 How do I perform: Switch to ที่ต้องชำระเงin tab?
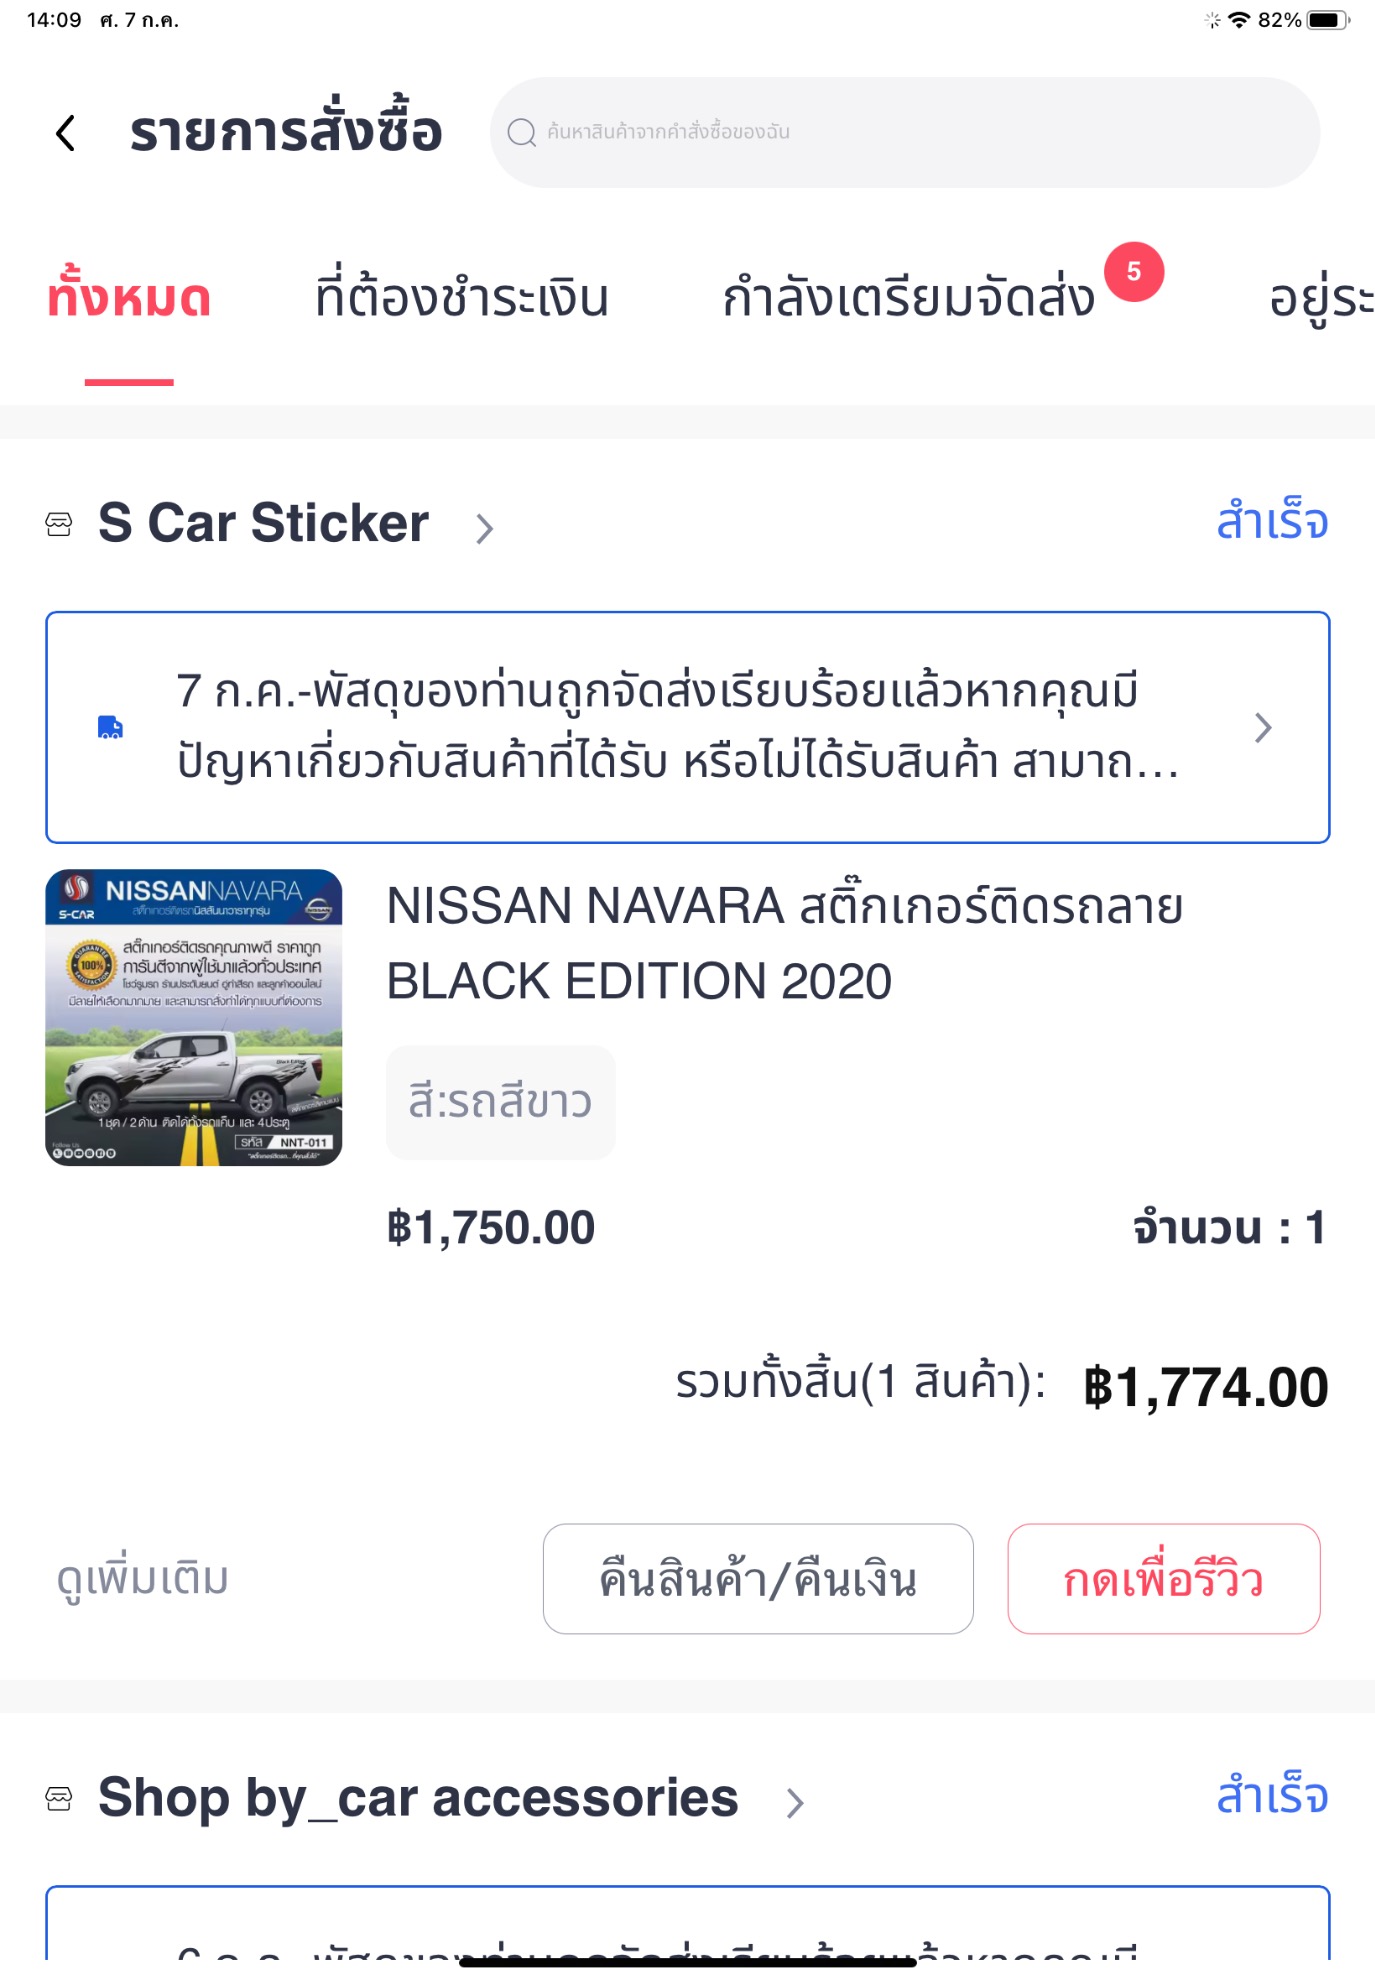point(461,298)
